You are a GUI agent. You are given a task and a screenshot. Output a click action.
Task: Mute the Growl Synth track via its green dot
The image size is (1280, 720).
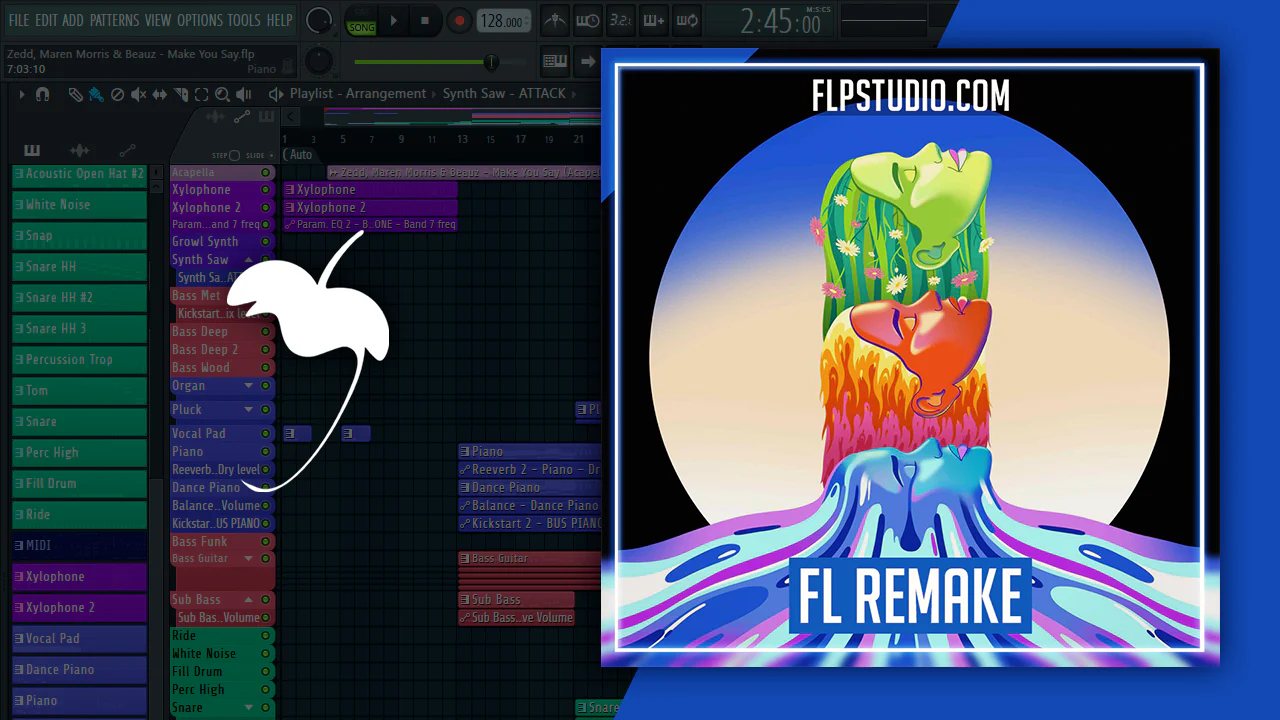click(265, 242)
